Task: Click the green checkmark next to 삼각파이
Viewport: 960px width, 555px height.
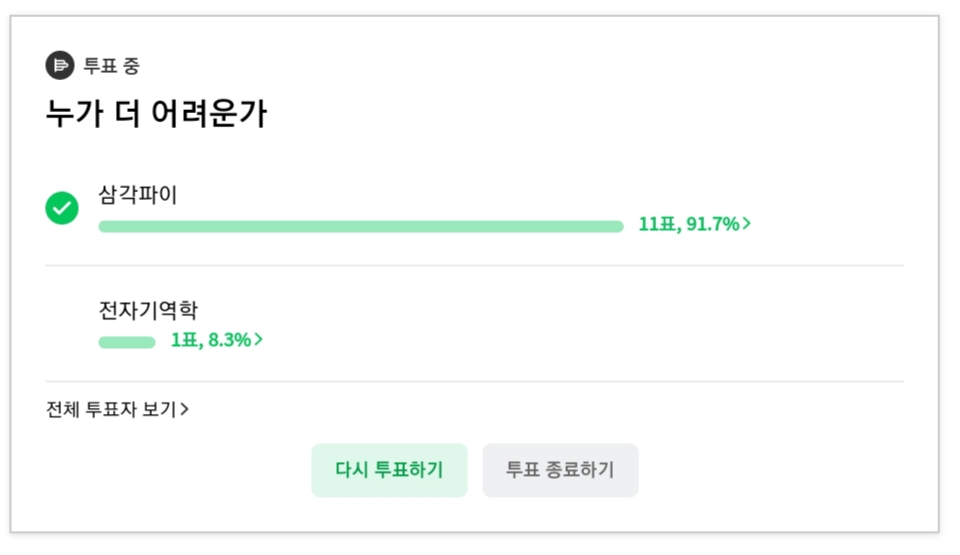Action: click(62, 208)
